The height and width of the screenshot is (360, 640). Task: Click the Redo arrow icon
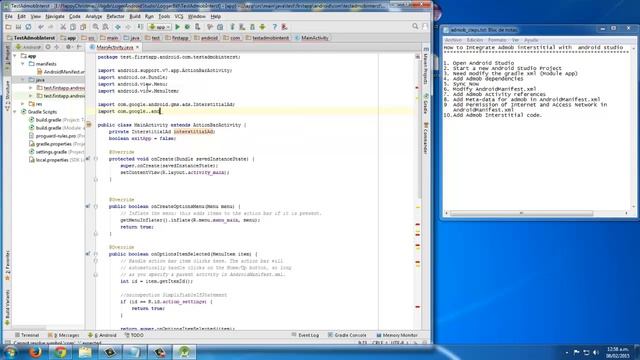[51, 27]
